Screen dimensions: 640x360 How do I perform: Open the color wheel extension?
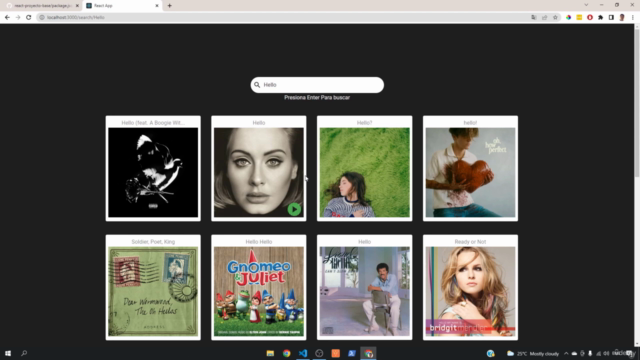(568, 17)
